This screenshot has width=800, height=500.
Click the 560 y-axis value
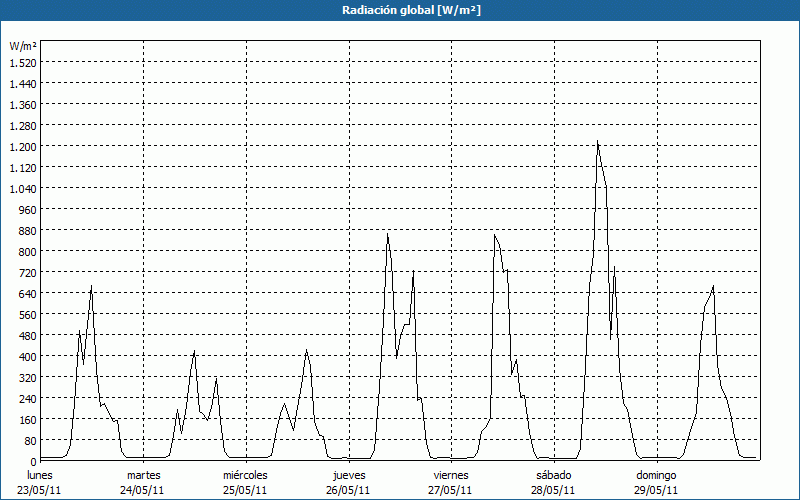coord(28,314)
